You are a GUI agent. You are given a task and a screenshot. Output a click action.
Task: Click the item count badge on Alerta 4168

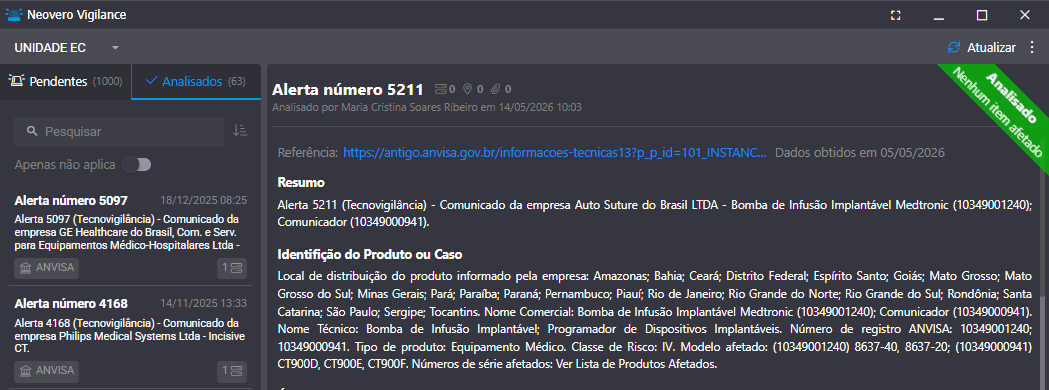pyautogui.click(x=232, y=371)
